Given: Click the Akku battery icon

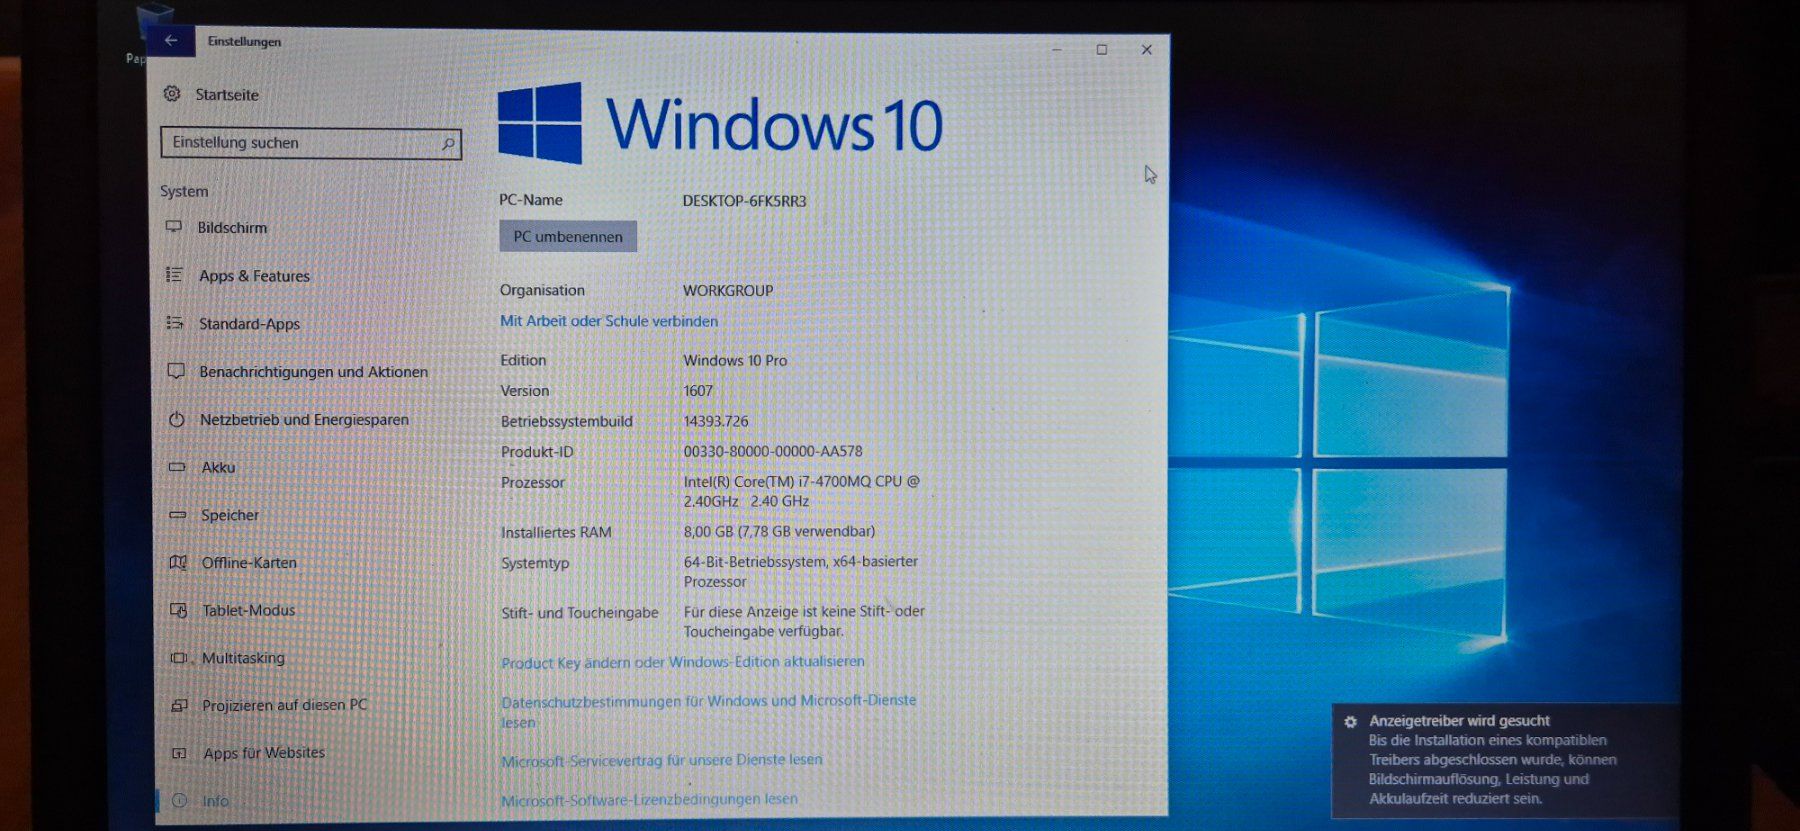Looking at the screenshot, I should 177,467.
